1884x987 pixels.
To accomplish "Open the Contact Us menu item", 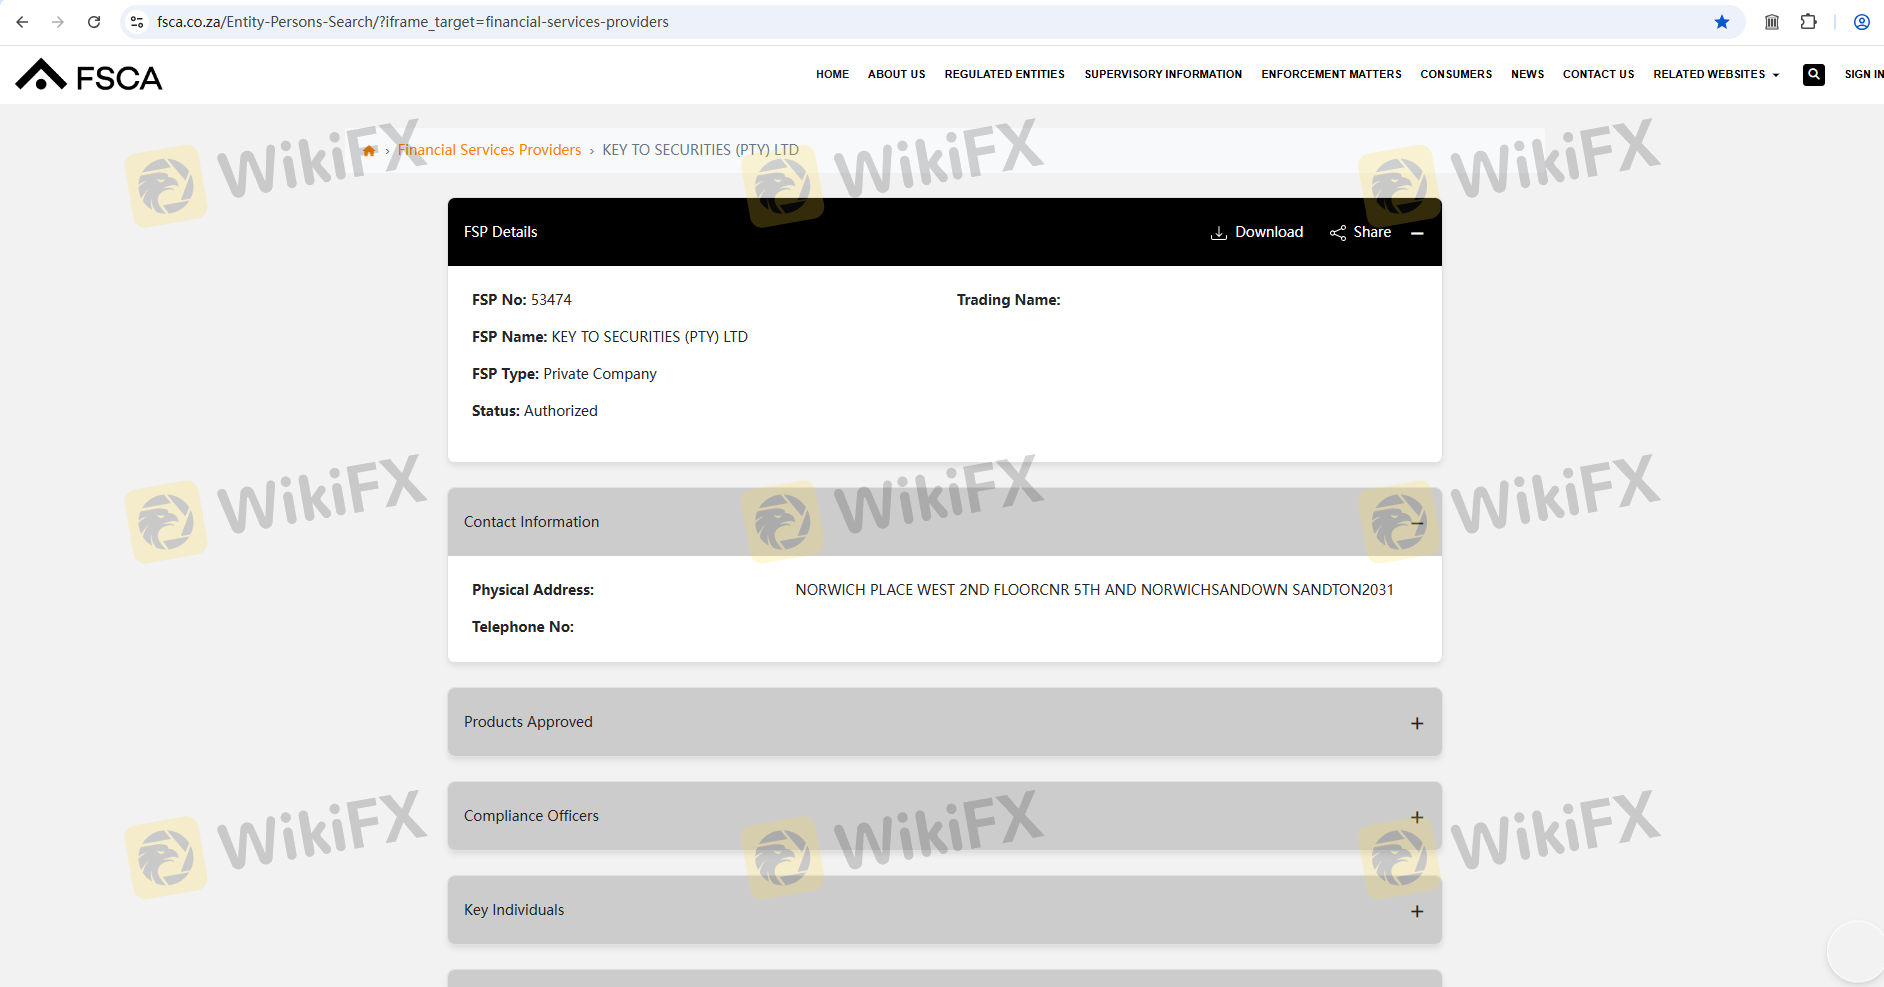I will [1598, 74].
